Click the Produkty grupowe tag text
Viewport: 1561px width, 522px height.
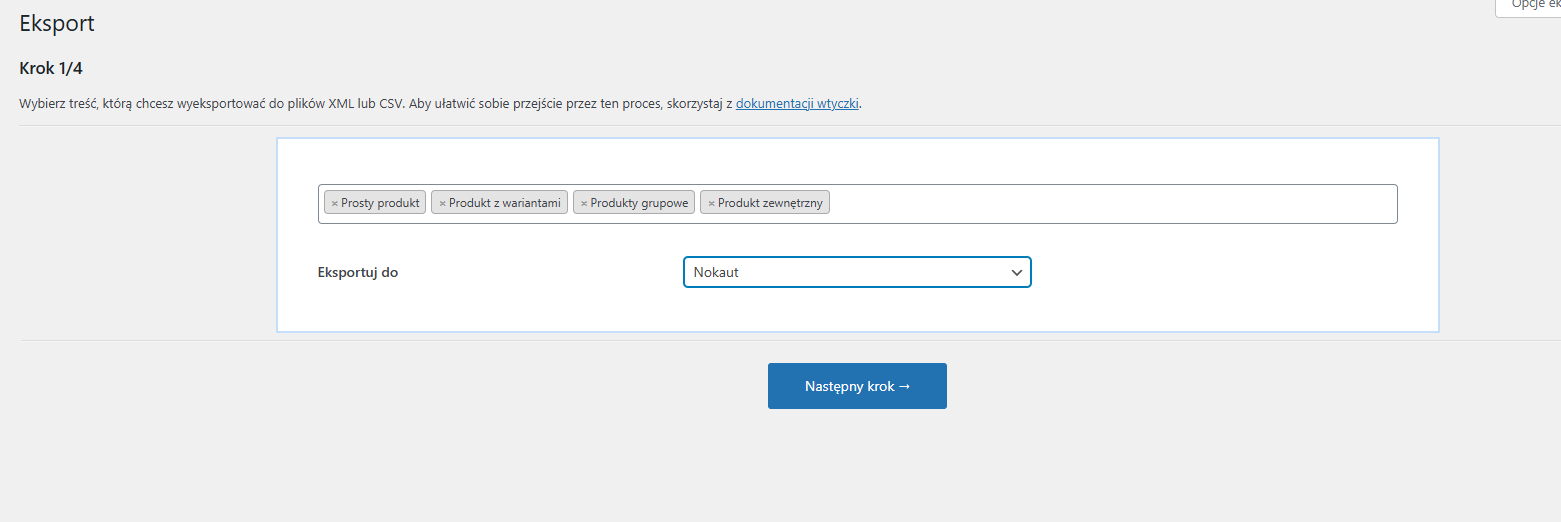[x=639, y=203]
